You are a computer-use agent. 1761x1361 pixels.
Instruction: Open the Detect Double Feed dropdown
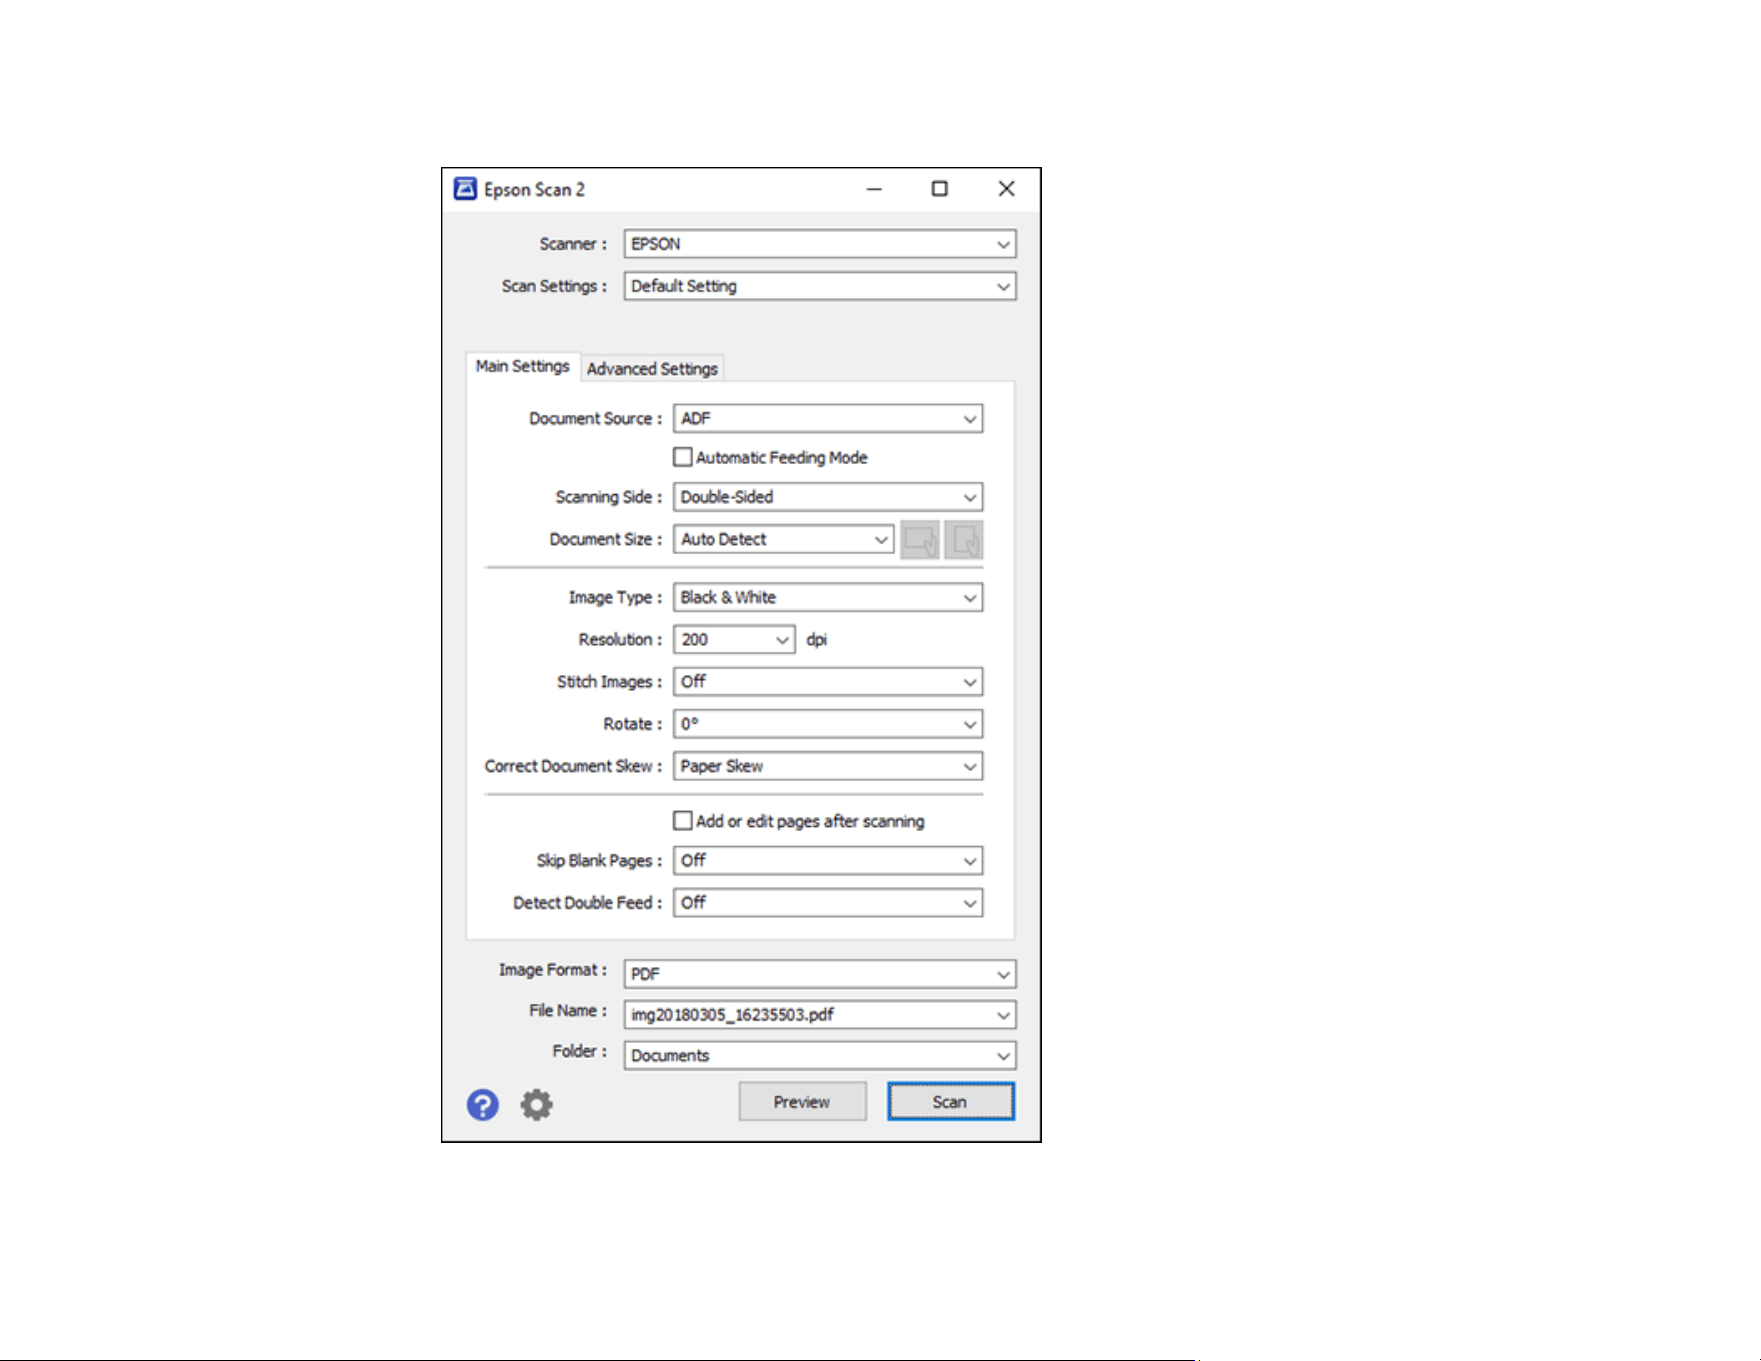(828, 903)
